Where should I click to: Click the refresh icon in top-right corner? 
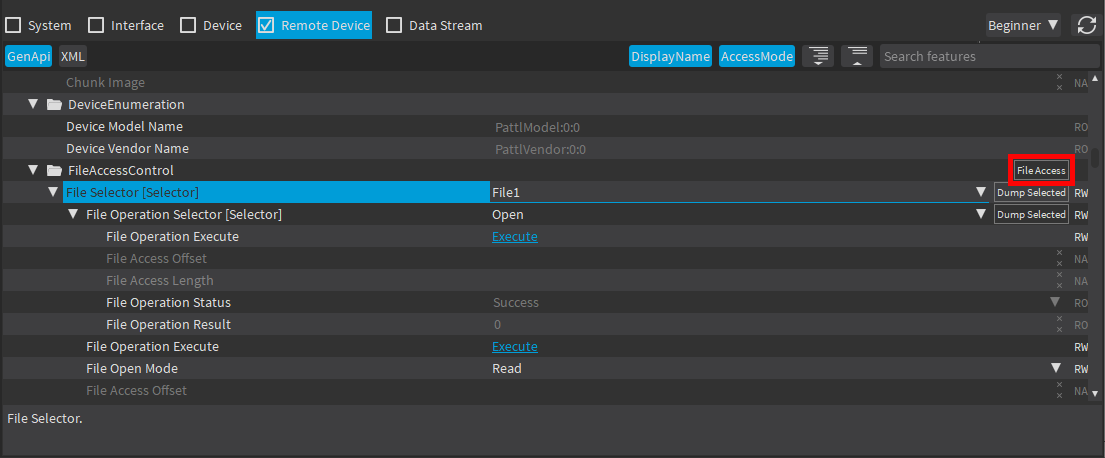point(1084,25)
